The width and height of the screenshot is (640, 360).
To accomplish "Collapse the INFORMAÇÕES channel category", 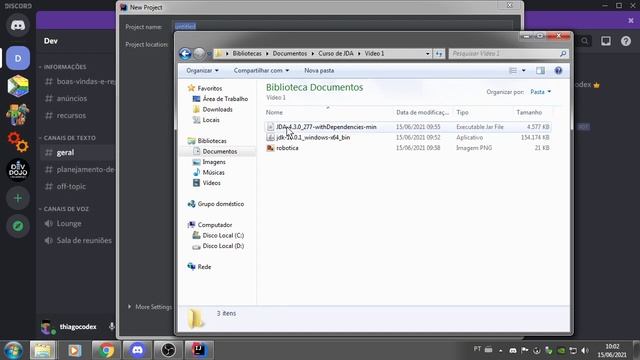I will tap(63, 67).
